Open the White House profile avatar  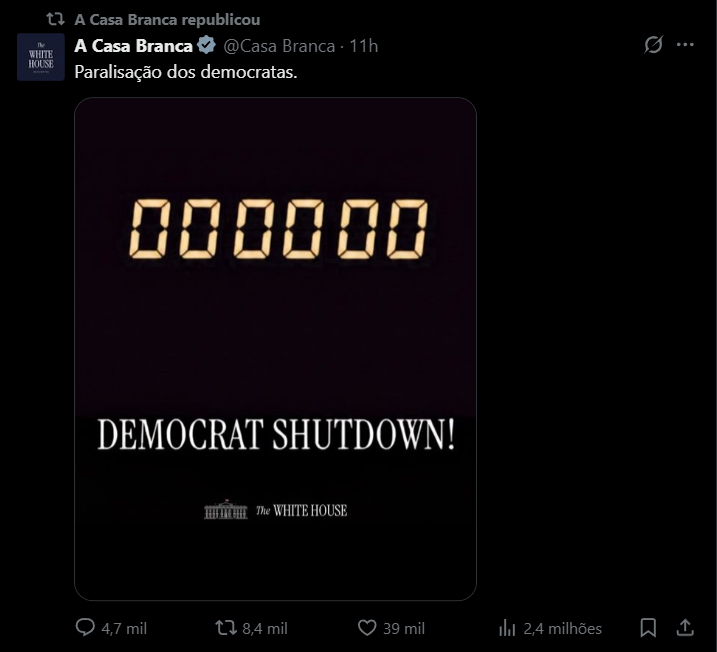coord(41,56)
